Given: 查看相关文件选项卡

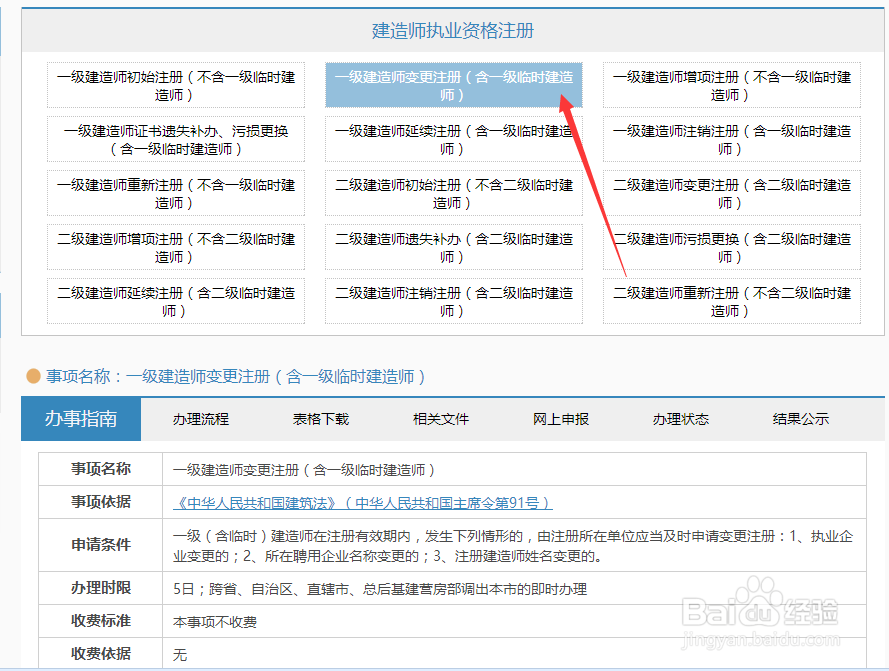Looking at the screenshot, I should (440, 419).
